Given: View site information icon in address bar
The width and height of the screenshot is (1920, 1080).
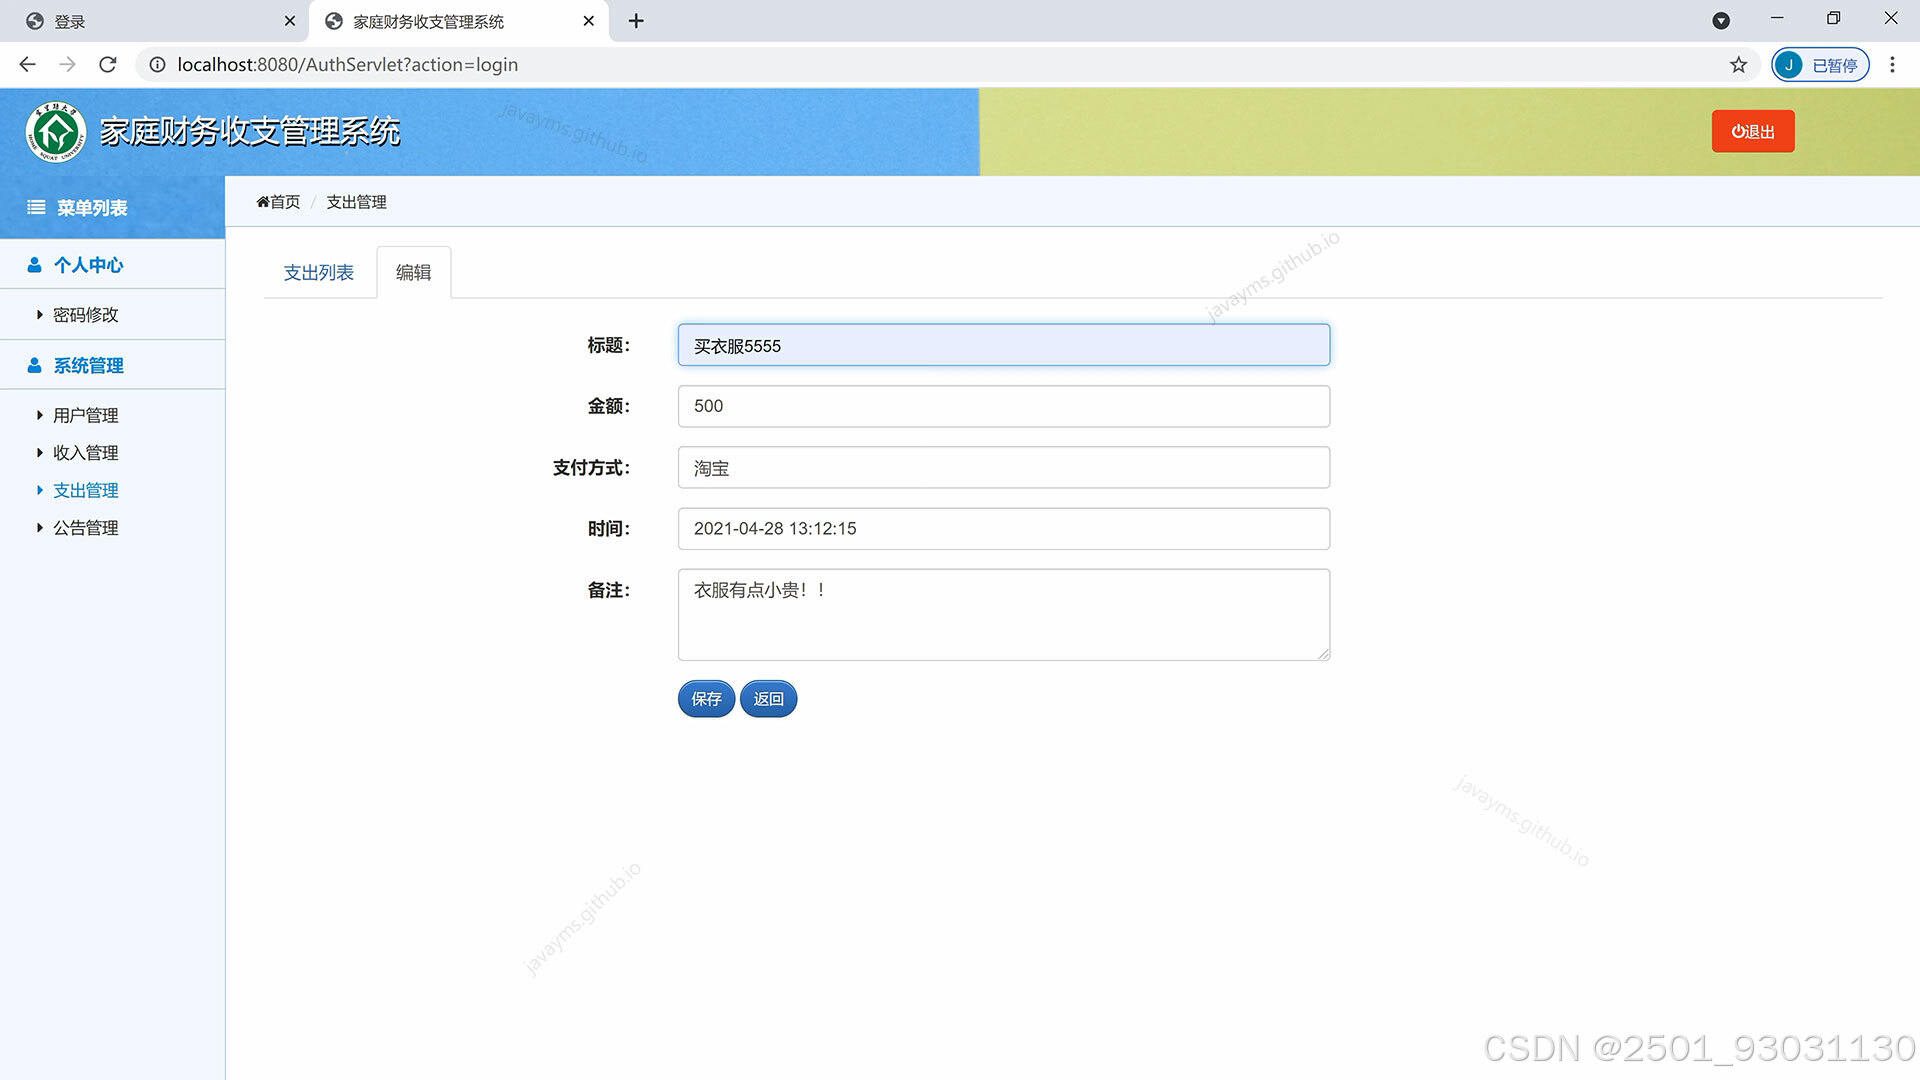Looking at the screenshot, I should click(x=157, y=65).
